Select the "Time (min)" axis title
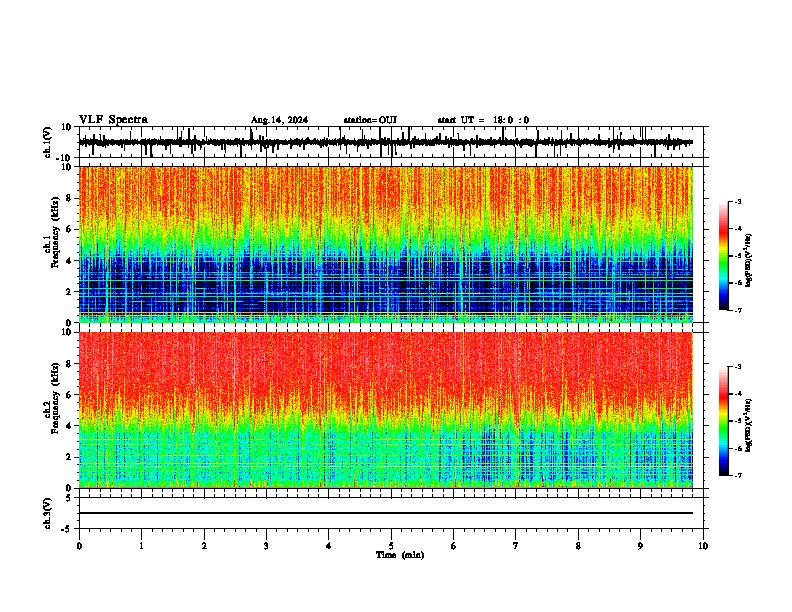Viewport: 792px width, 612px height. click(x=400, y=555)
